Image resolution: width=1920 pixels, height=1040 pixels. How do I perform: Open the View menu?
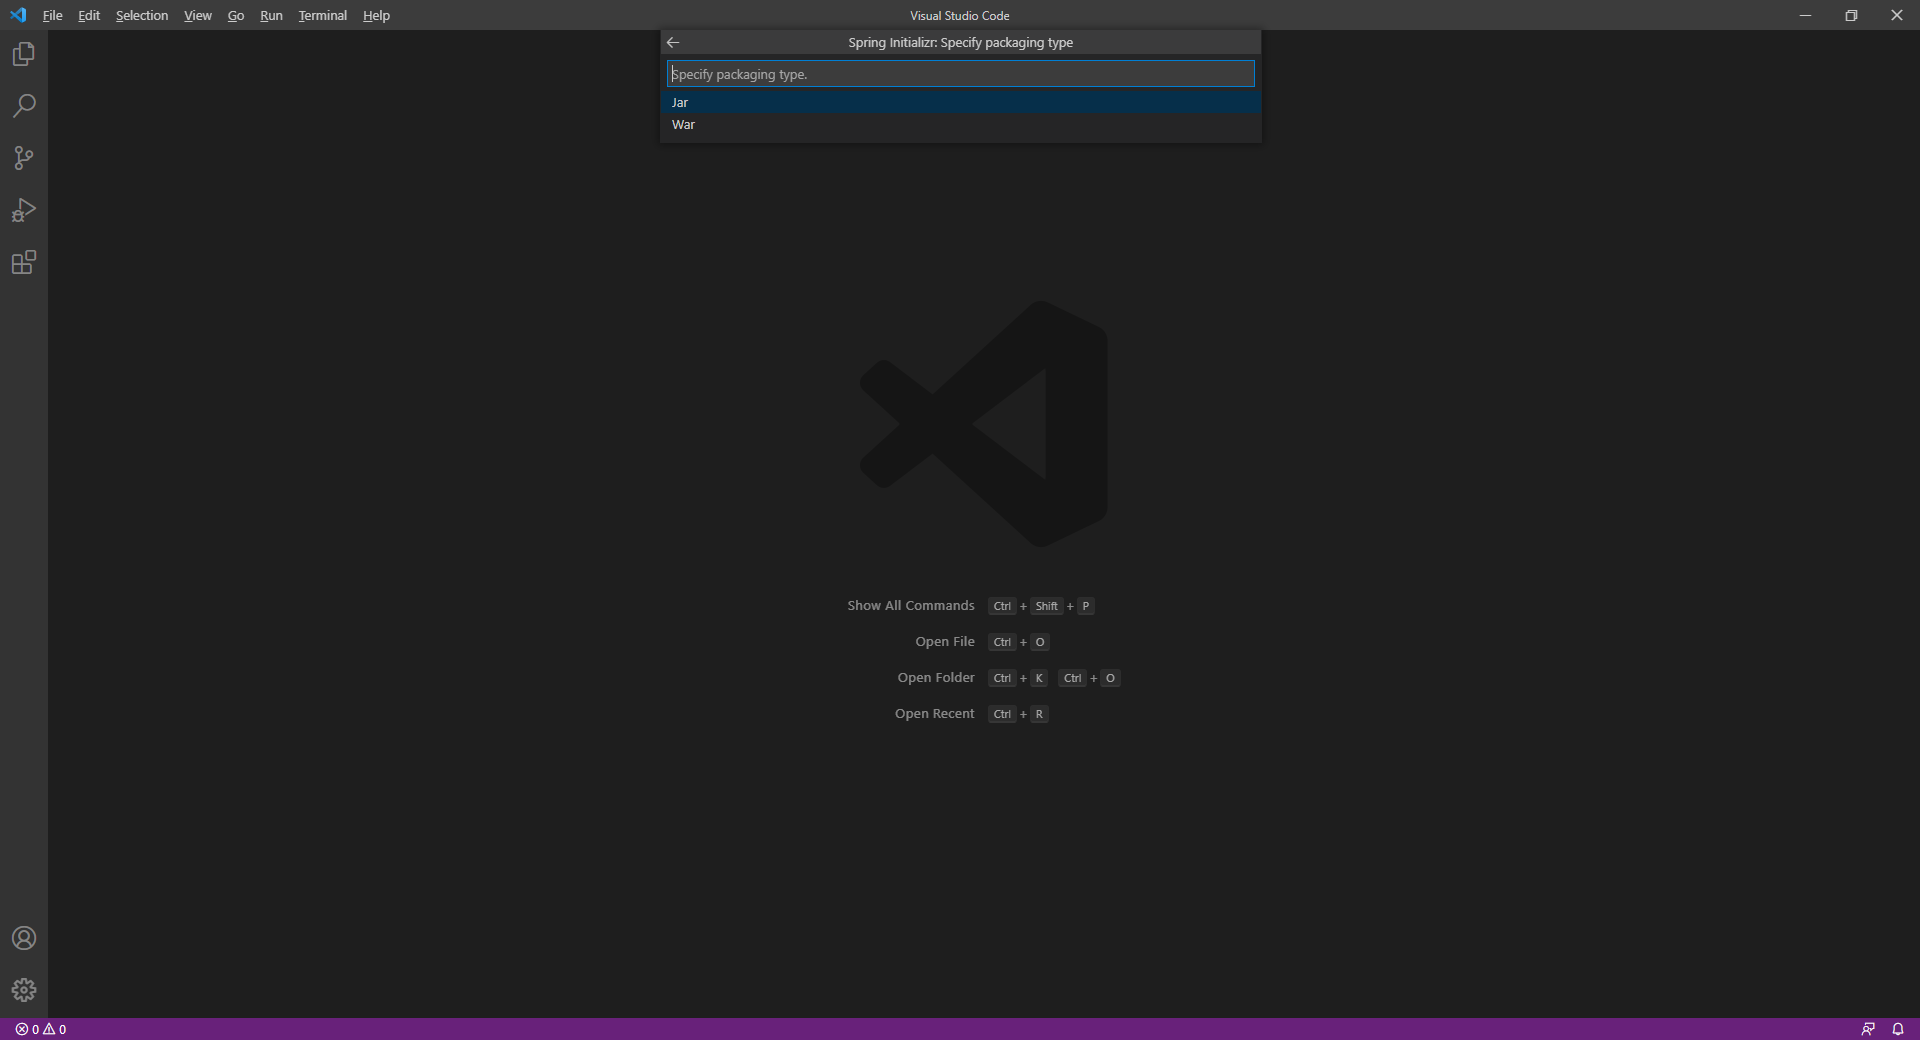pos(198,15)
